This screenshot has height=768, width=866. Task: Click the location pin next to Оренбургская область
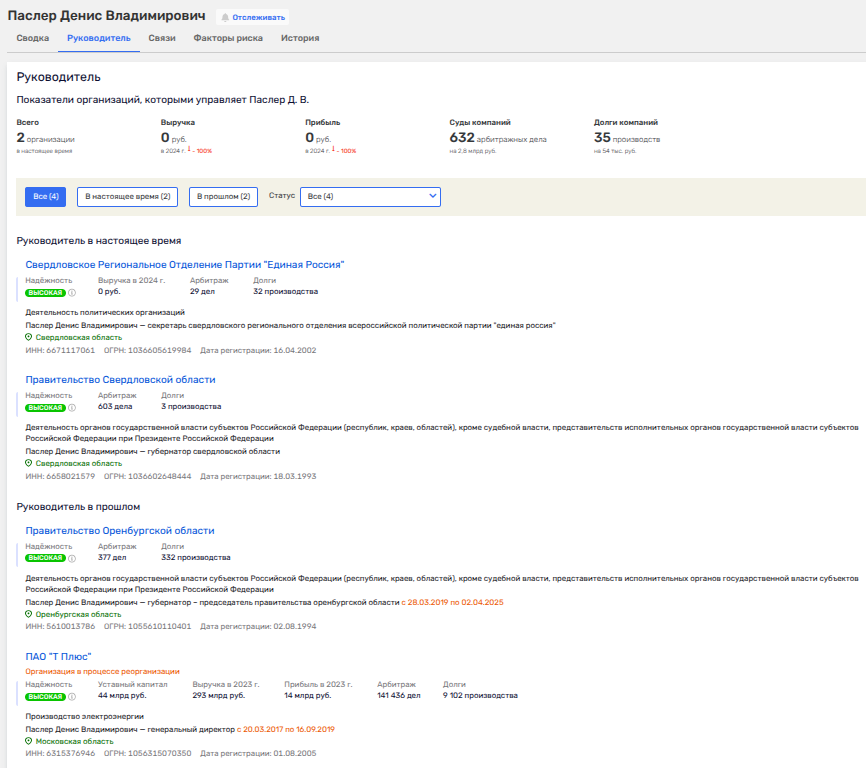(28, 614)
